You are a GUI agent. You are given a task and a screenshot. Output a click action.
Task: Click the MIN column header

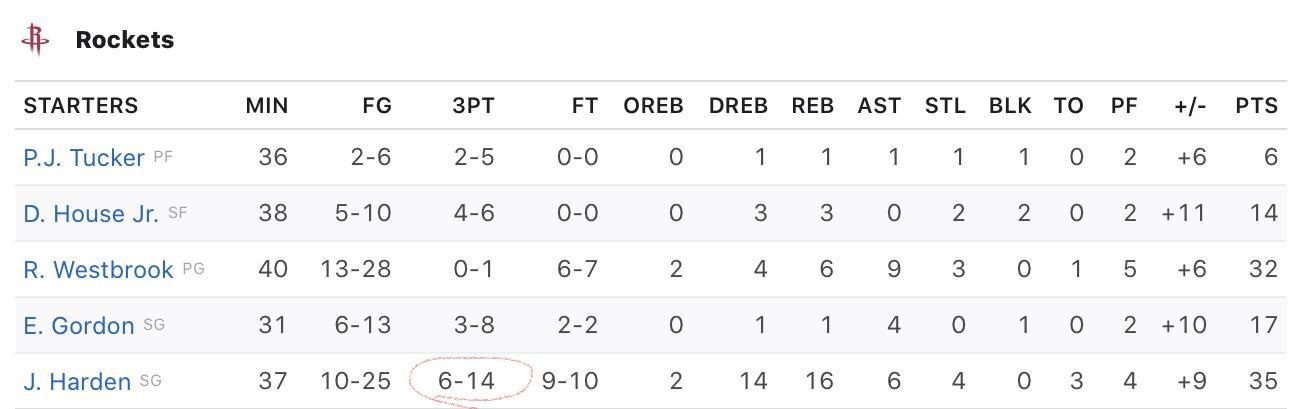coord(267,106)
